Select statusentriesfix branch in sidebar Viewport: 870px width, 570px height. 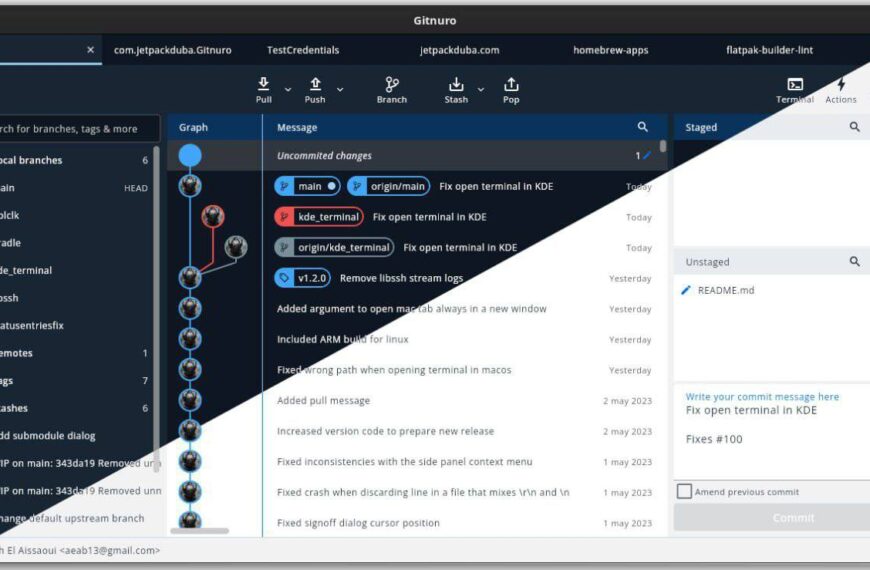click(75, 325)
